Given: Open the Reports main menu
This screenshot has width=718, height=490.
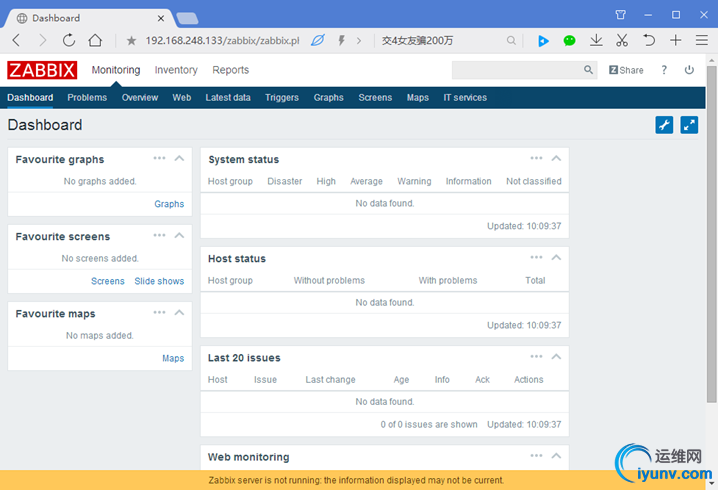Looking at the screenshot, I should (230, 70).
